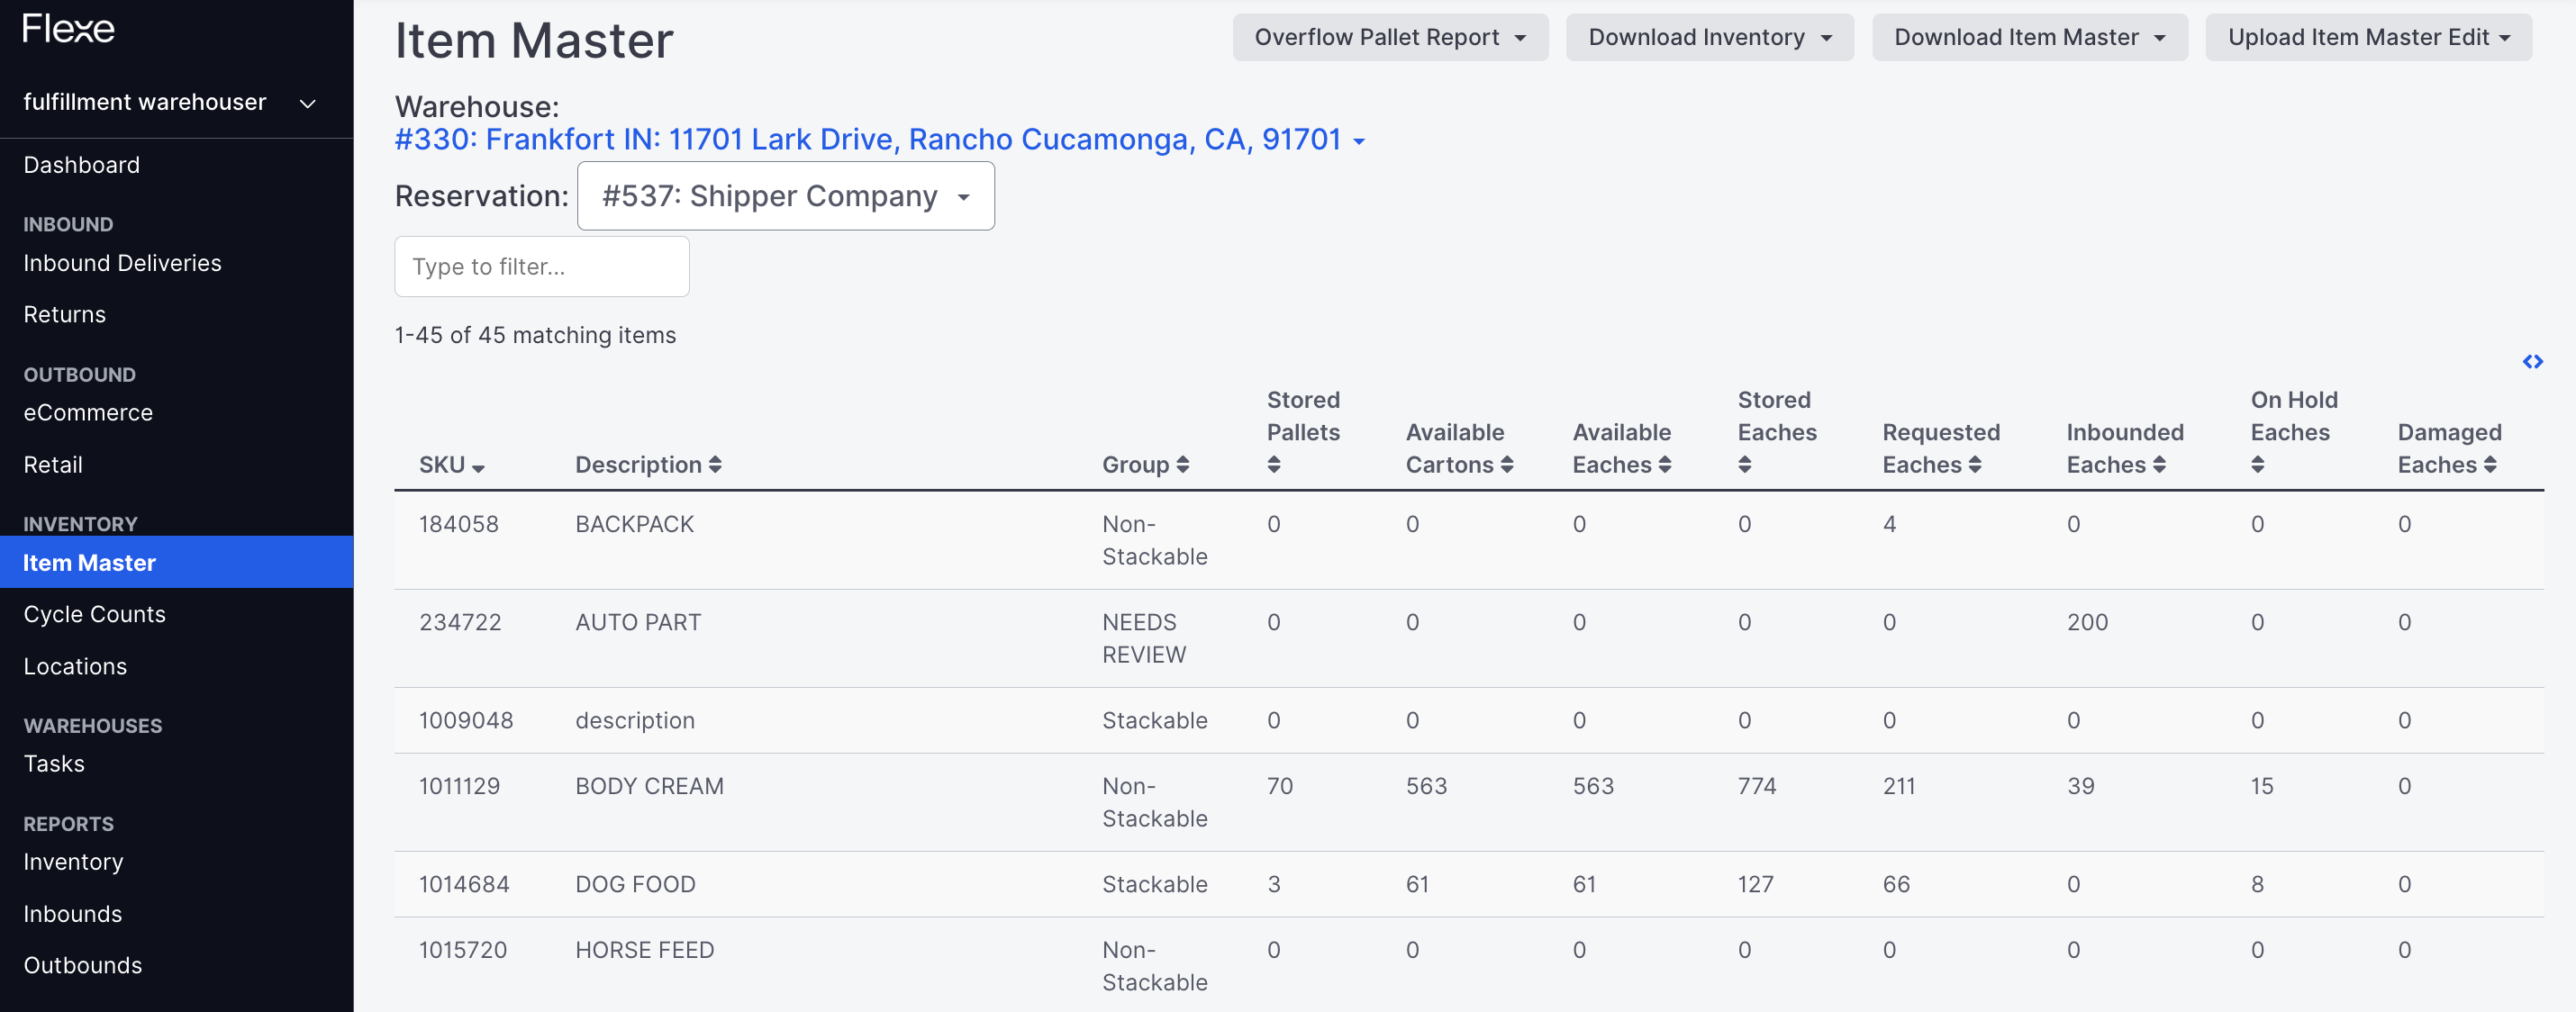Screen dimensions: 2576x1012
Task: Open Upload Item Master Edit dropdown
Action: tap(2368, 38)
